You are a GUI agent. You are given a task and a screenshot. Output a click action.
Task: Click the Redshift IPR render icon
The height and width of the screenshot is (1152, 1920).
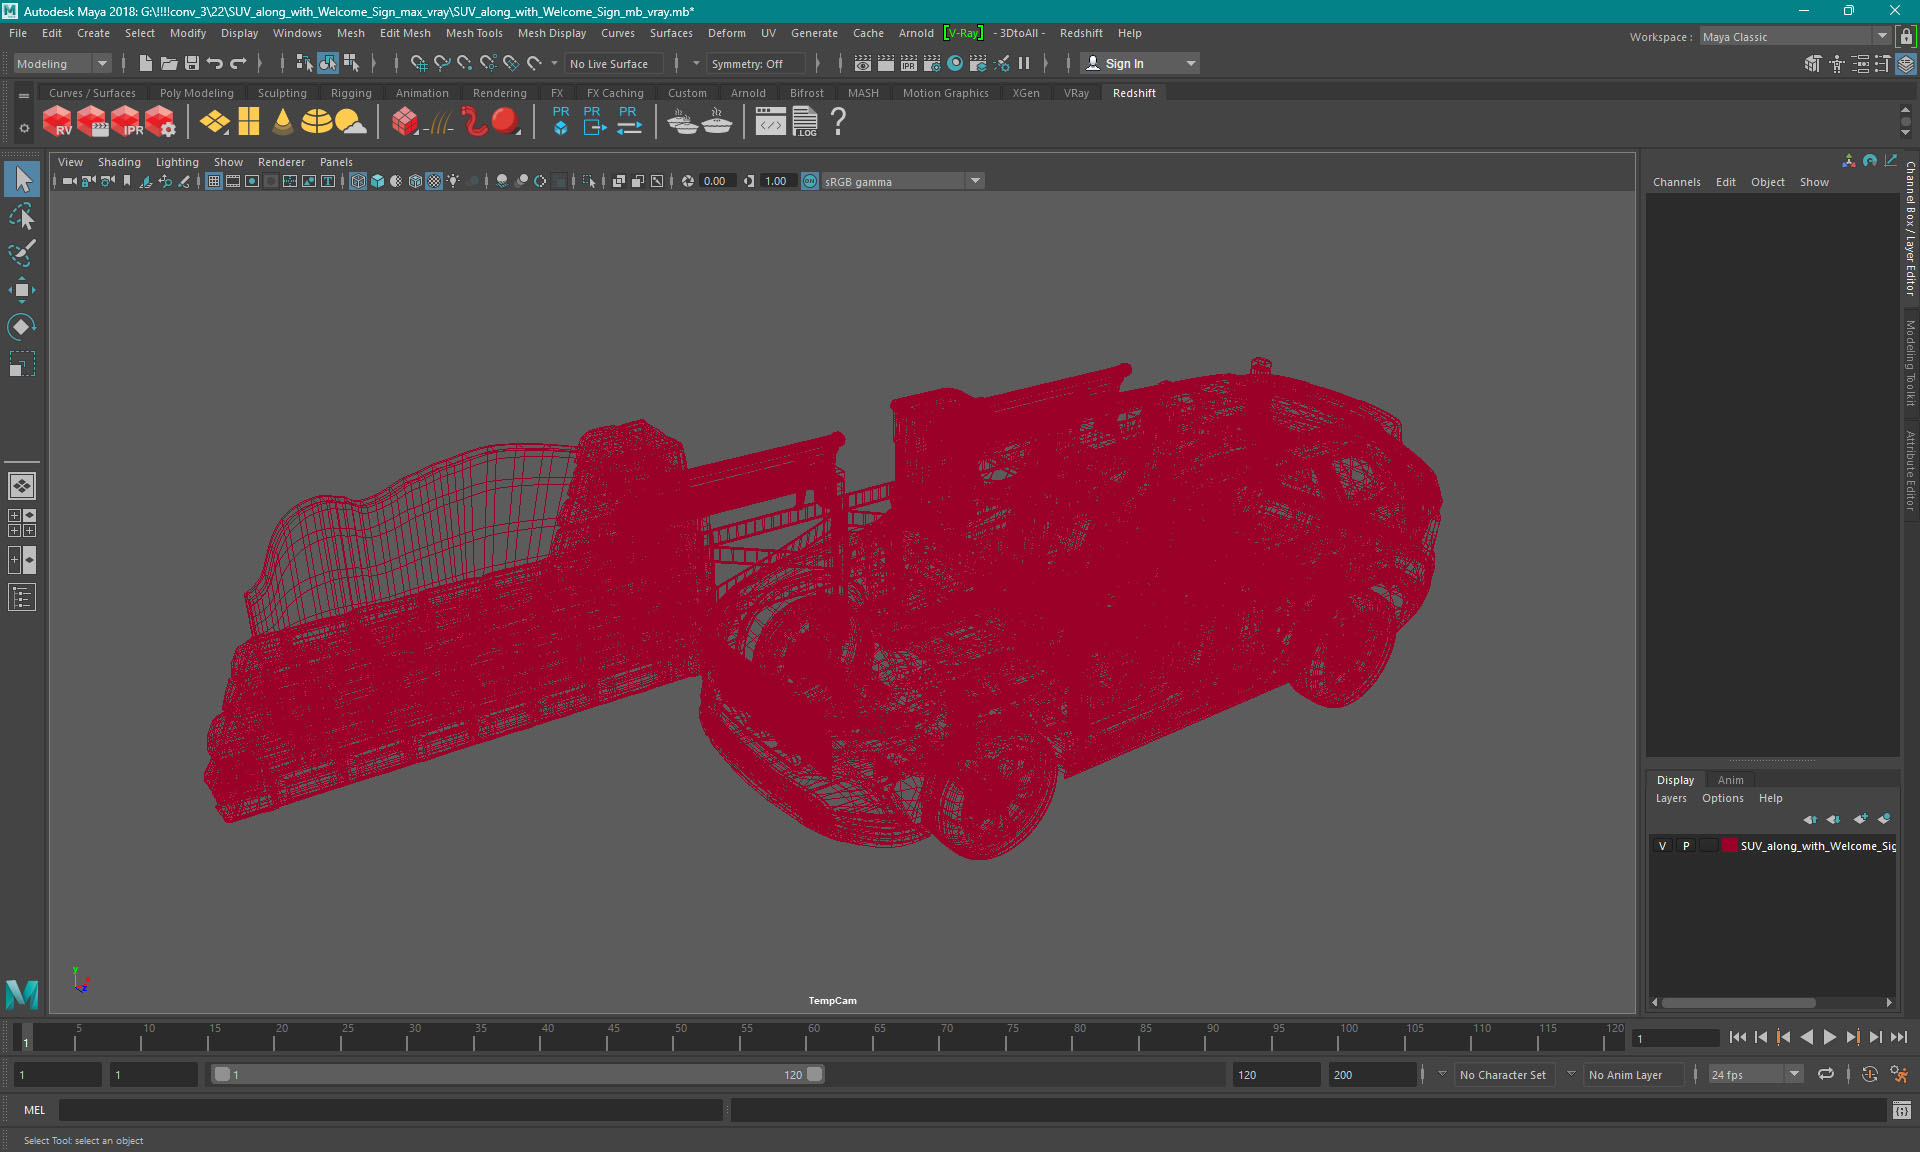126,122
